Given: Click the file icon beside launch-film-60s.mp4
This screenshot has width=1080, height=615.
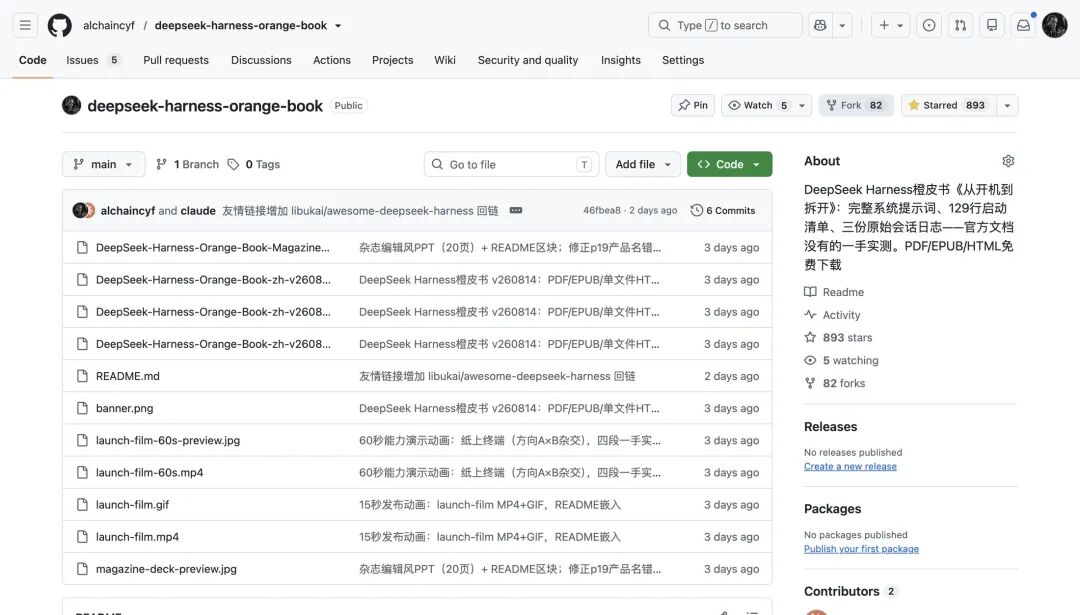Looking at the screenshot, I should (x=82, y=472).
